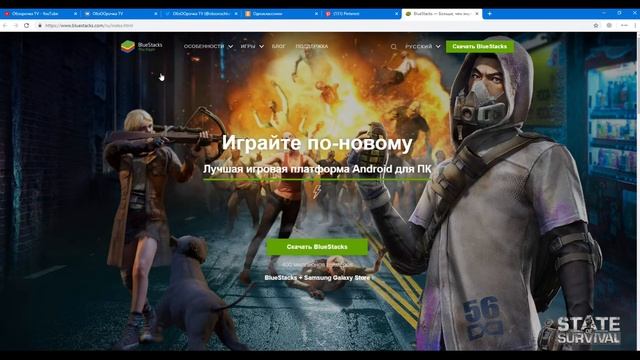The image size is (640, 360).
Task: Switch to the ОбзОOрочка TV (@obzorochk…) tab
Action: [201, 13]
